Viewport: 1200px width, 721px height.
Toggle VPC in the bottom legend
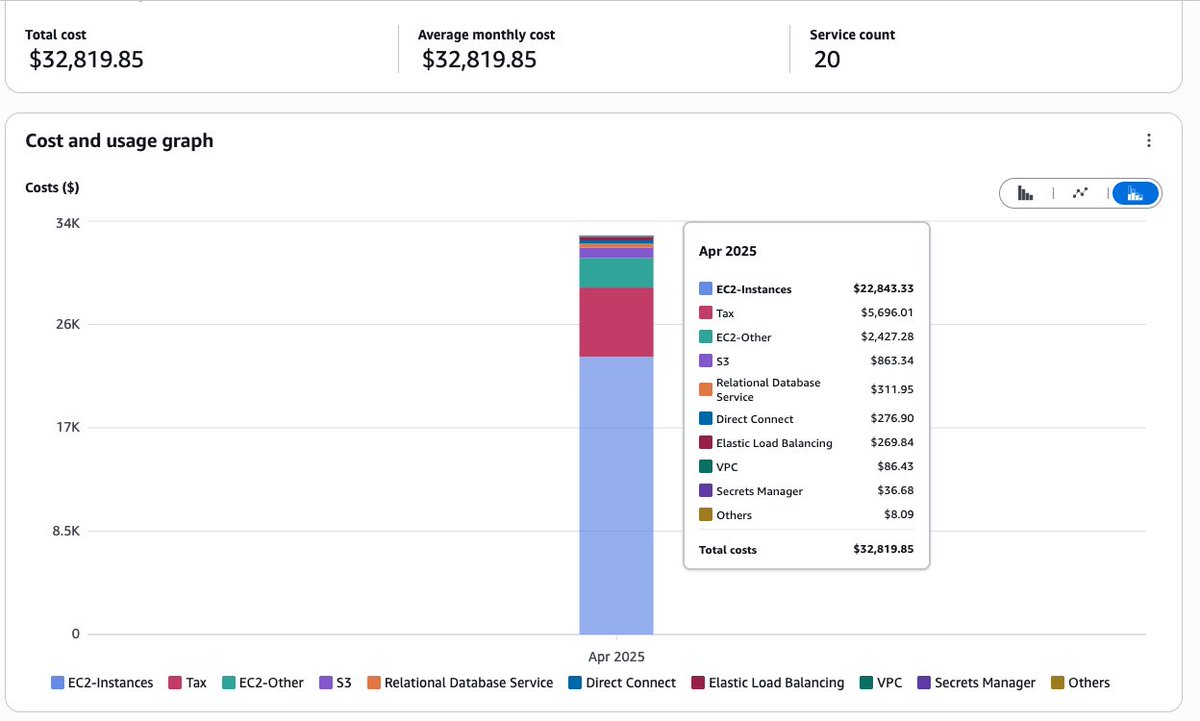(881, 683)
